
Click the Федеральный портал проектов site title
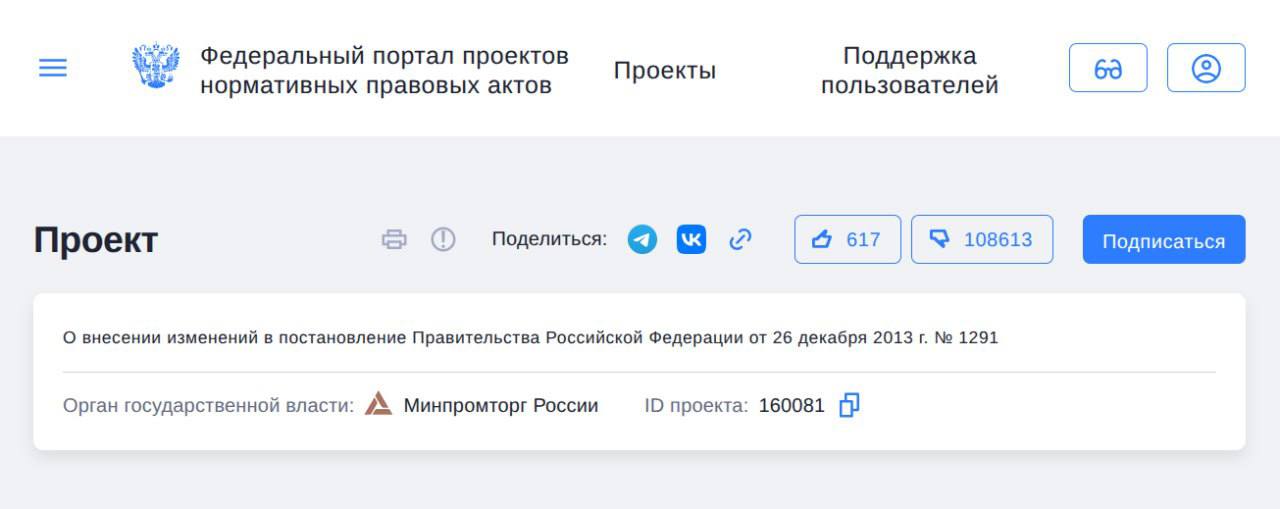pyautogui.click(x=384, y=70)
